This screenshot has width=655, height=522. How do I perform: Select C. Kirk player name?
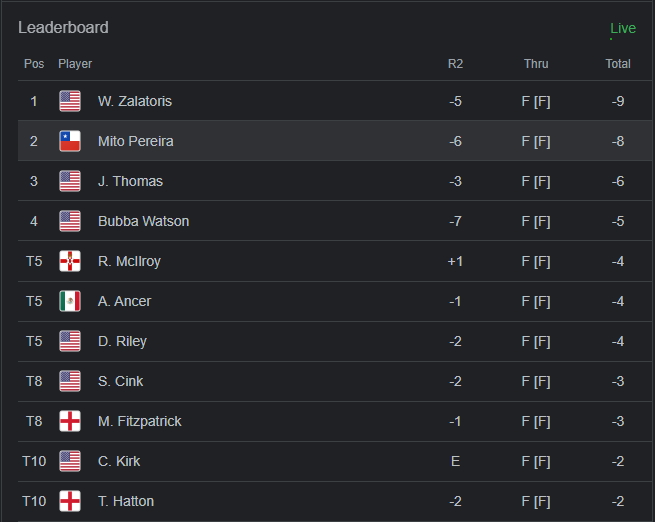[119, 461]
